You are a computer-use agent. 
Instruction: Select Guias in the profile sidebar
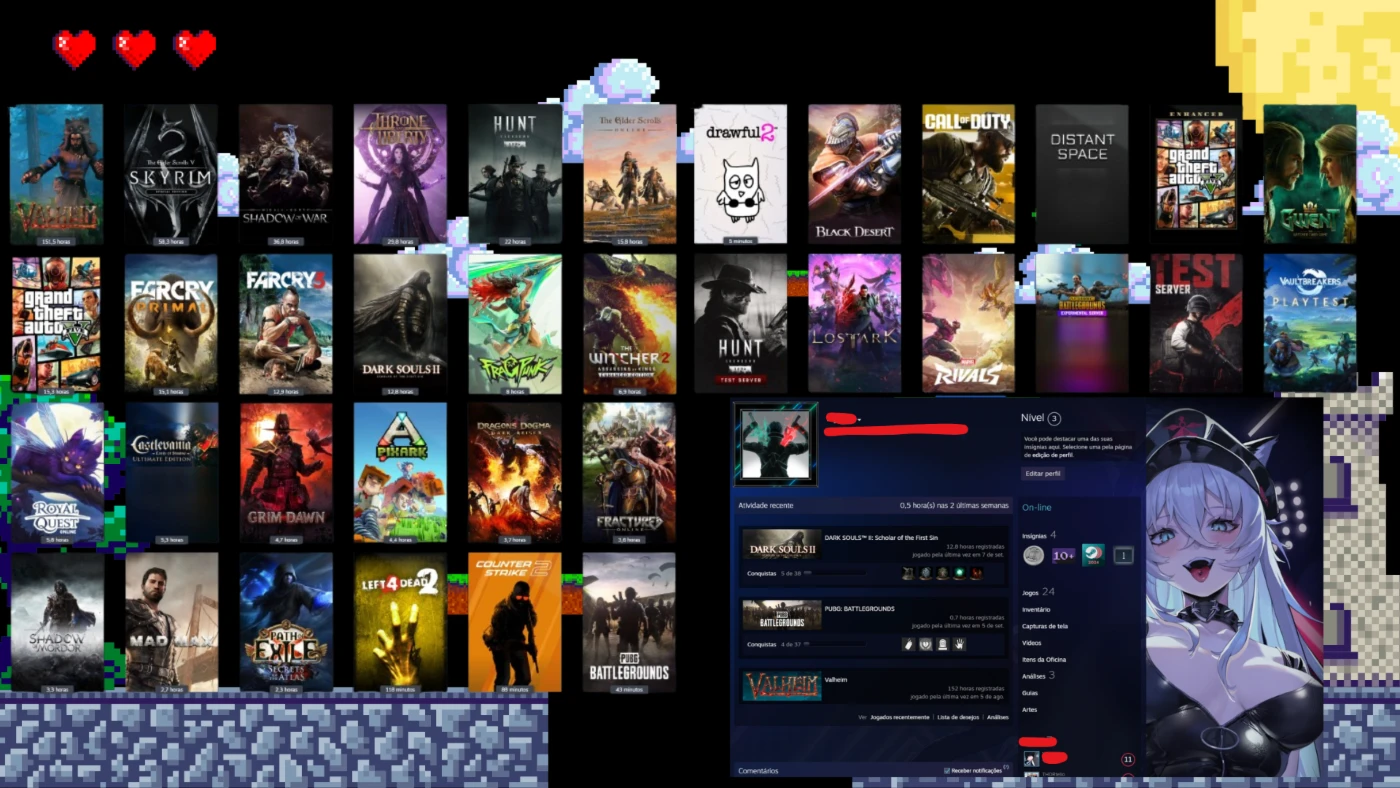point(1030,693)
